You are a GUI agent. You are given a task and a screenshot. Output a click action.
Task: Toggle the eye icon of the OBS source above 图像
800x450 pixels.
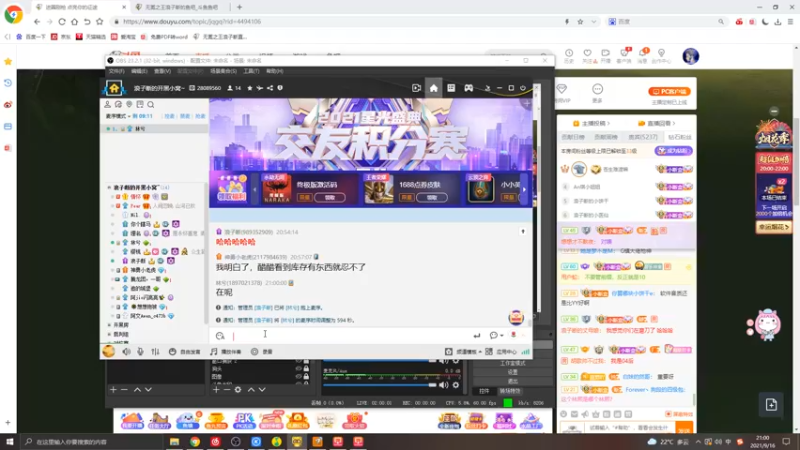click(x=298, y=368)
